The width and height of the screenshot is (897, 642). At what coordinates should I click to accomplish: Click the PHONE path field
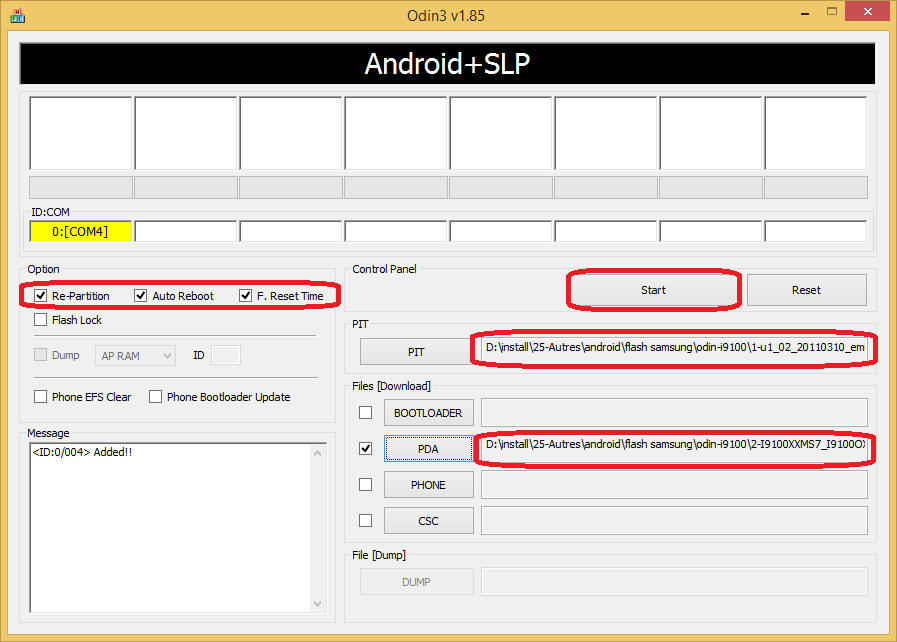674,485
